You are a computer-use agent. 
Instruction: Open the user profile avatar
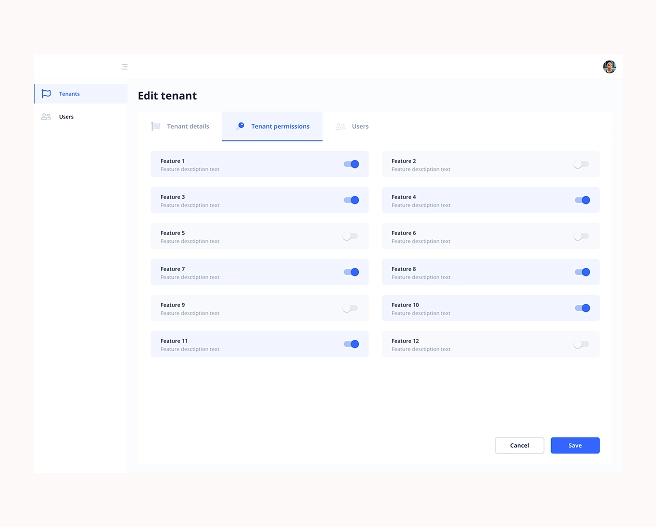click(x=609, y=67)
